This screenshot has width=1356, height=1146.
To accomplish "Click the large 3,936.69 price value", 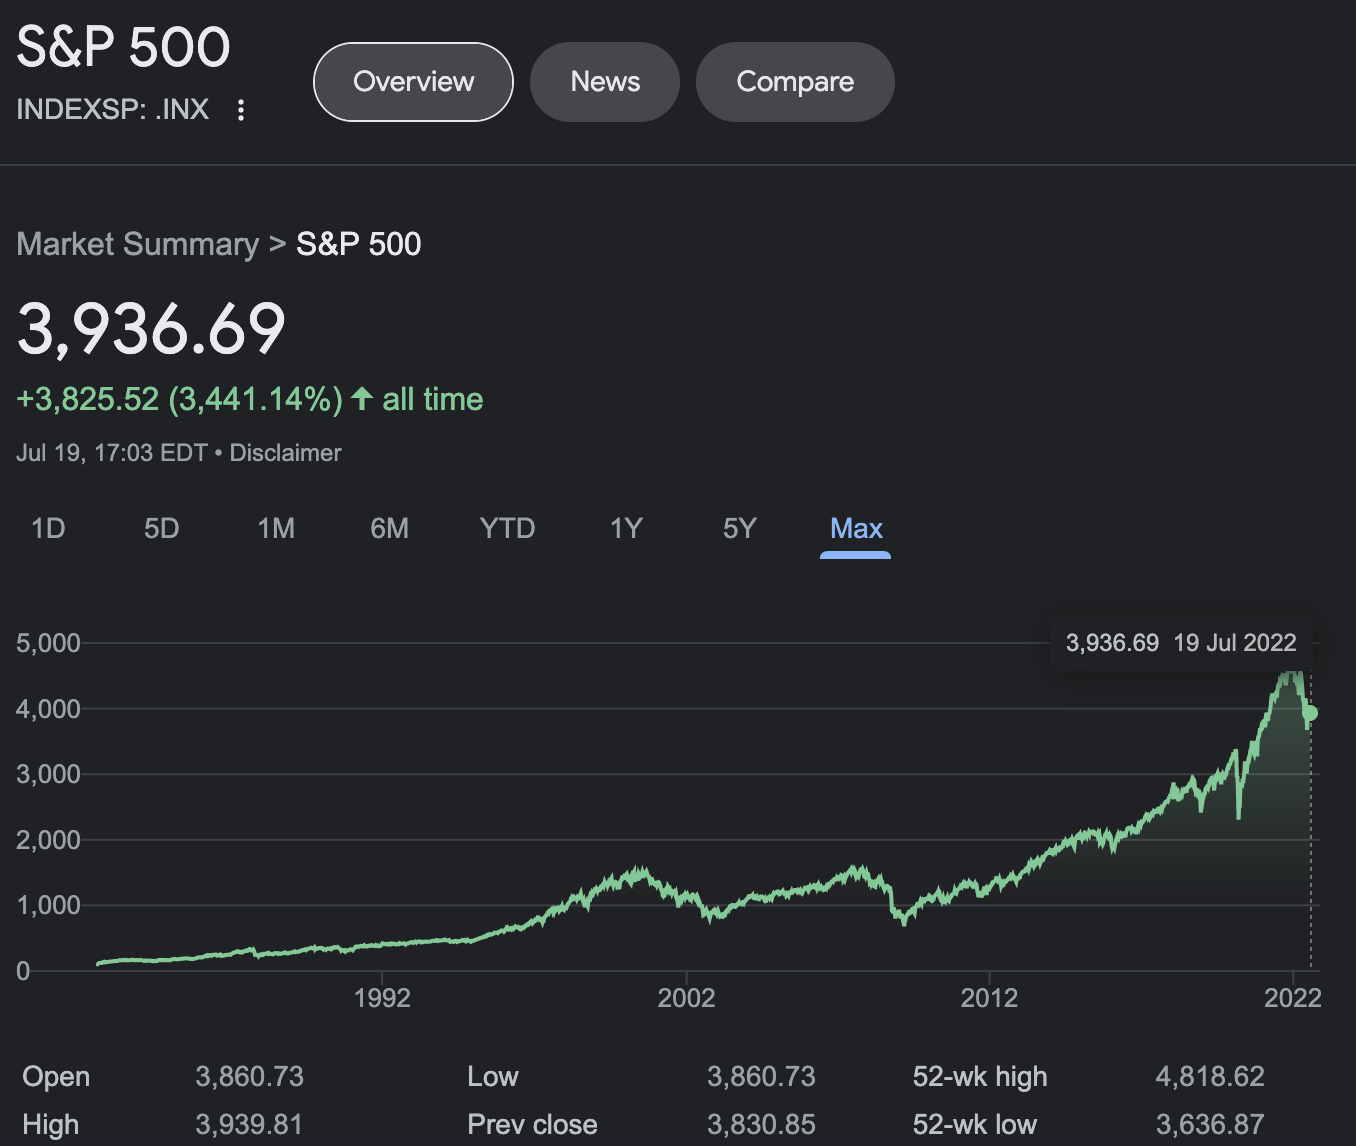I will pyautogui.click(x=152, y=329).
